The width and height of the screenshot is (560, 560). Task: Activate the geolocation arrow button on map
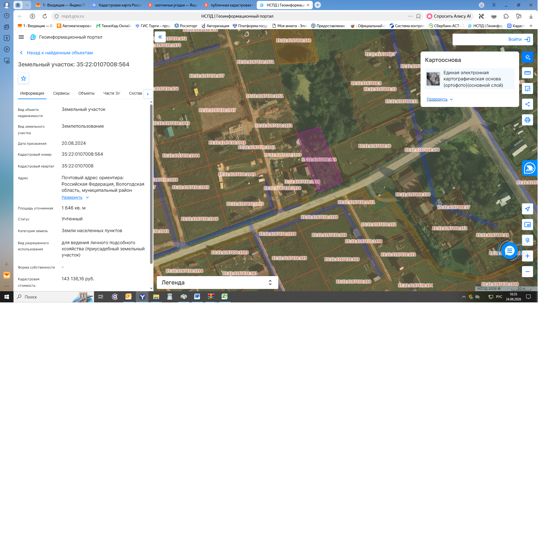[x=528, y=209]
